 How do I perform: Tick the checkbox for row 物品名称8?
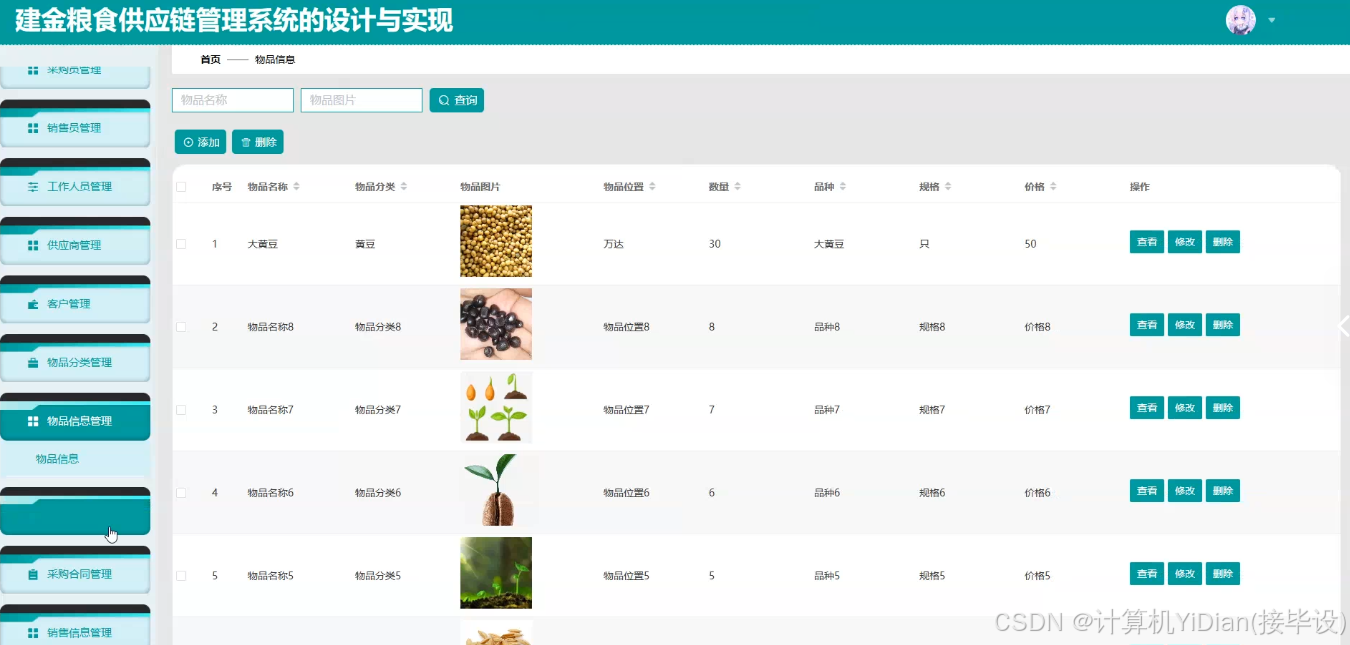[x=181, y=327]
